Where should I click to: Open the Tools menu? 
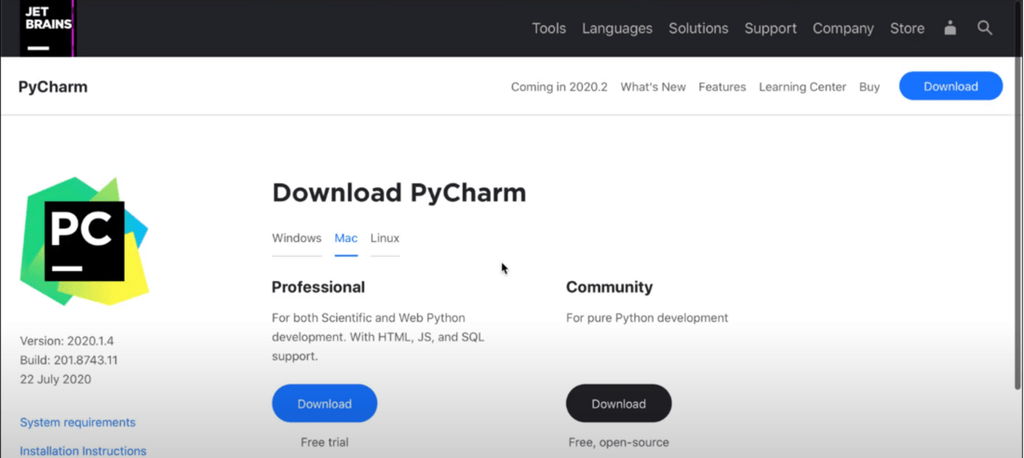pyautogui.click(x=549, y=29)
